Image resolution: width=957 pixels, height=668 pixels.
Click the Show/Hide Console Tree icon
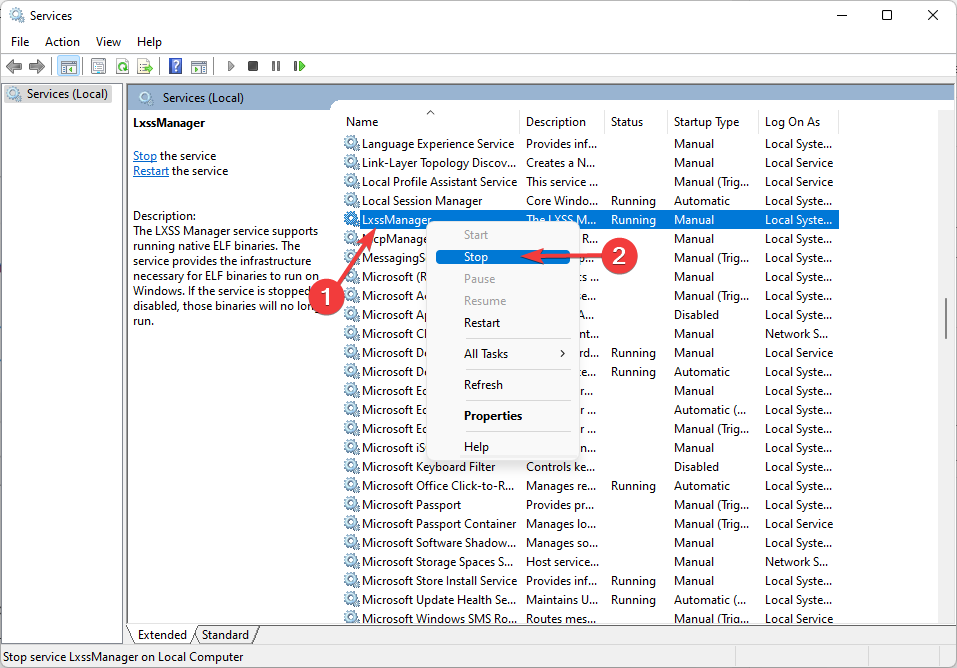[69, 66]
